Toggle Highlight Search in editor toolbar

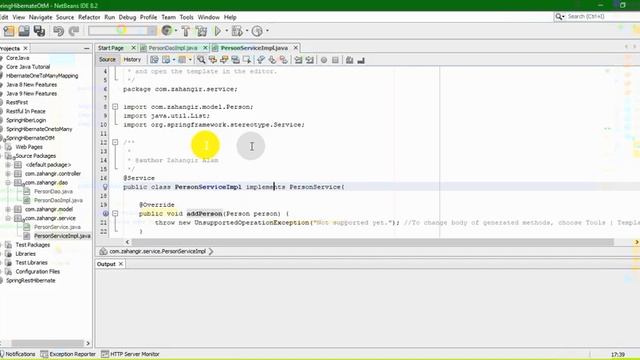236,60
